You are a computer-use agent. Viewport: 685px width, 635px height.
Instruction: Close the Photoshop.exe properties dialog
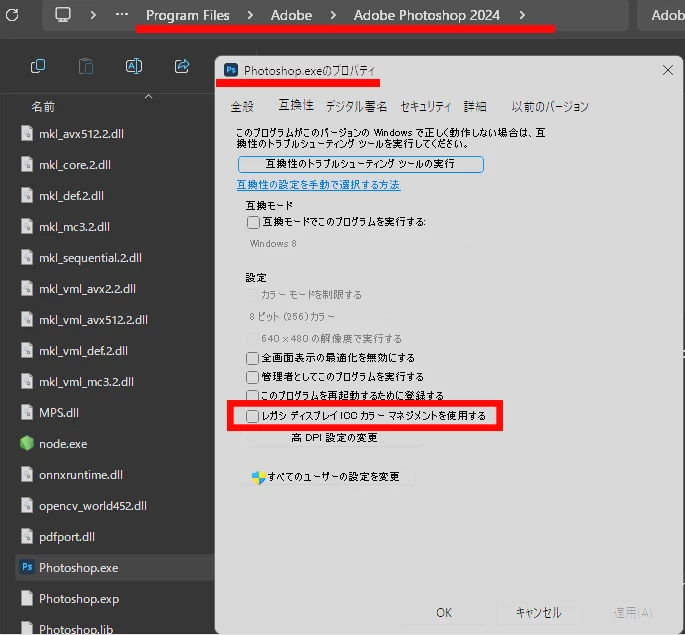coord(668,70)
